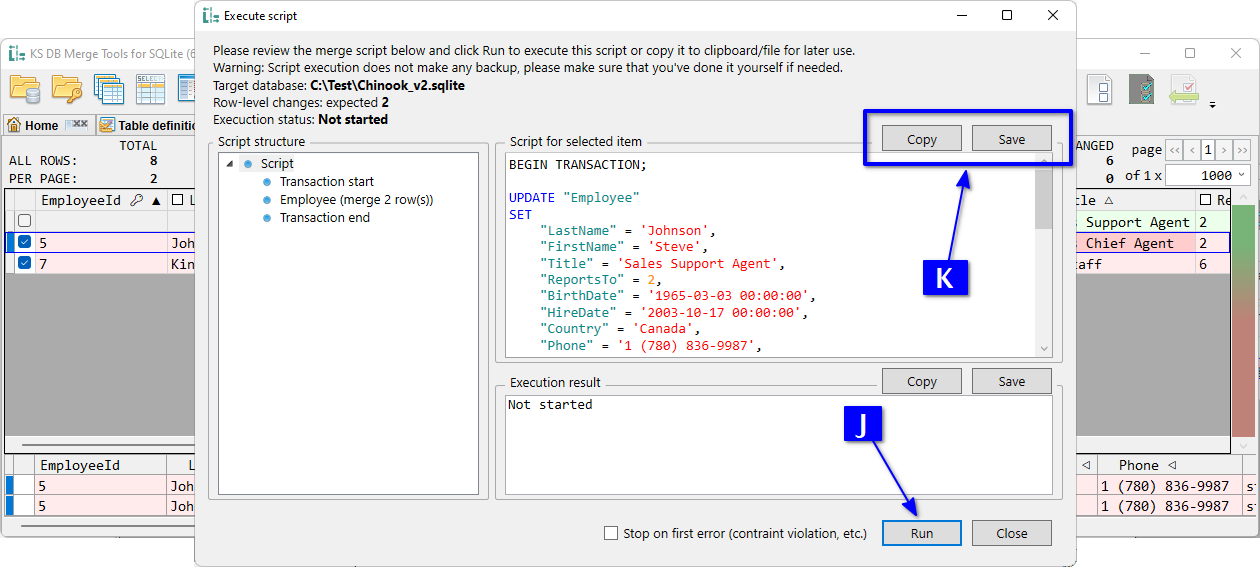Image resolution: width=1260 pixels, height=567 pixels.
Task: Toggle the checkbox in L column header
Action: coord(178,200)
